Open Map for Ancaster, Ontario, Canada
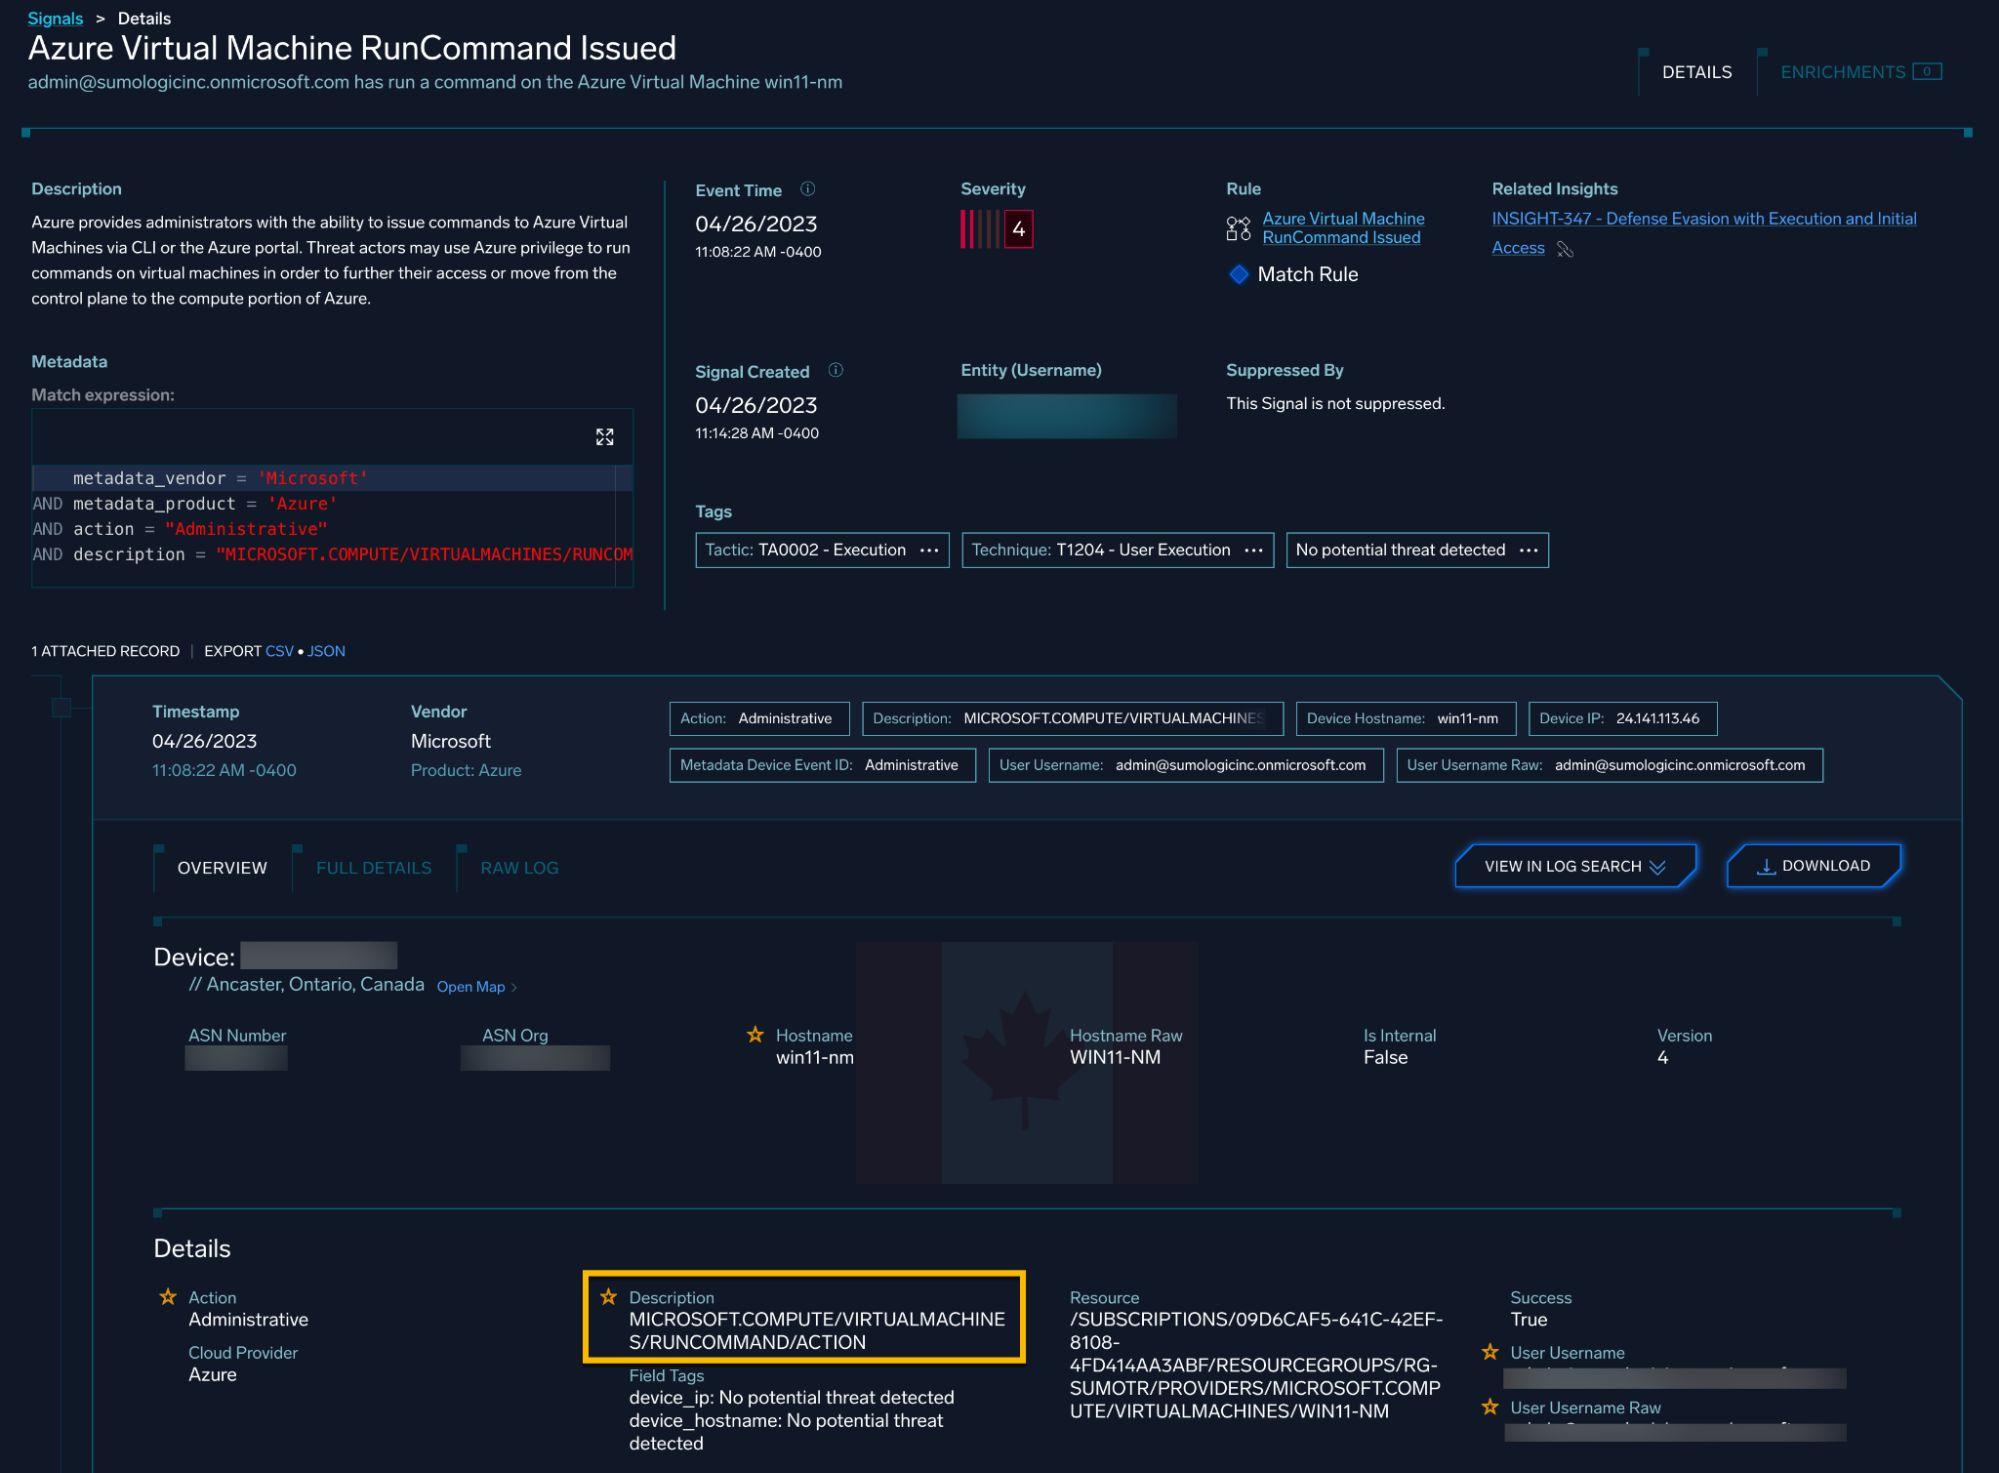 [x=470, y=986]
